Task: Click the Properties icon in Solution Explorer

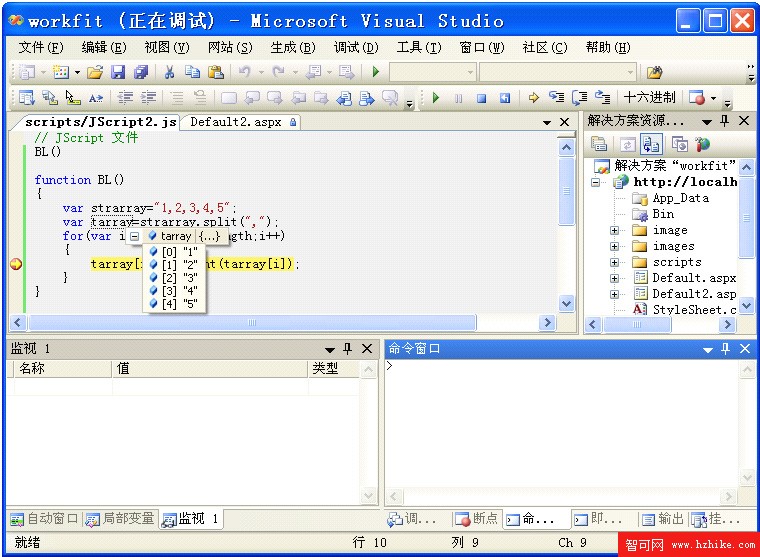Action: (x=600, y=144)
